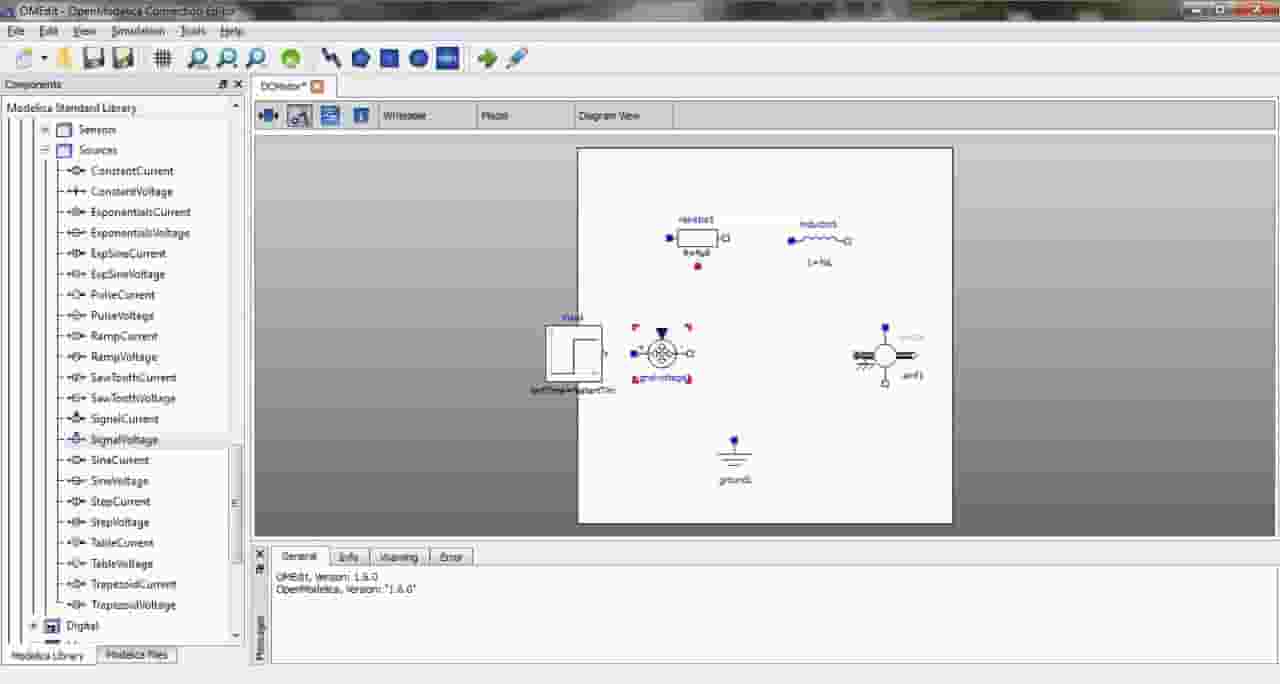Click the green check model icon
Viewport: 1280px width, 684px height.
point(290,58)
